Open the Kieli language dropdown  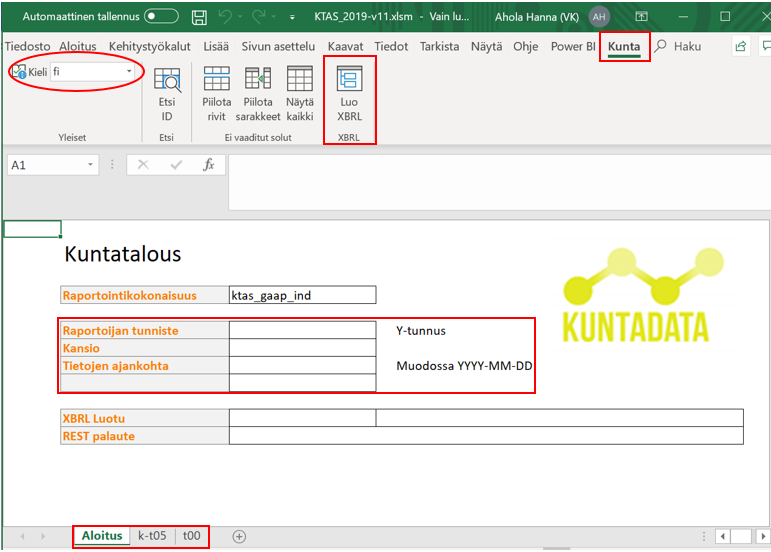pos(129,72)
